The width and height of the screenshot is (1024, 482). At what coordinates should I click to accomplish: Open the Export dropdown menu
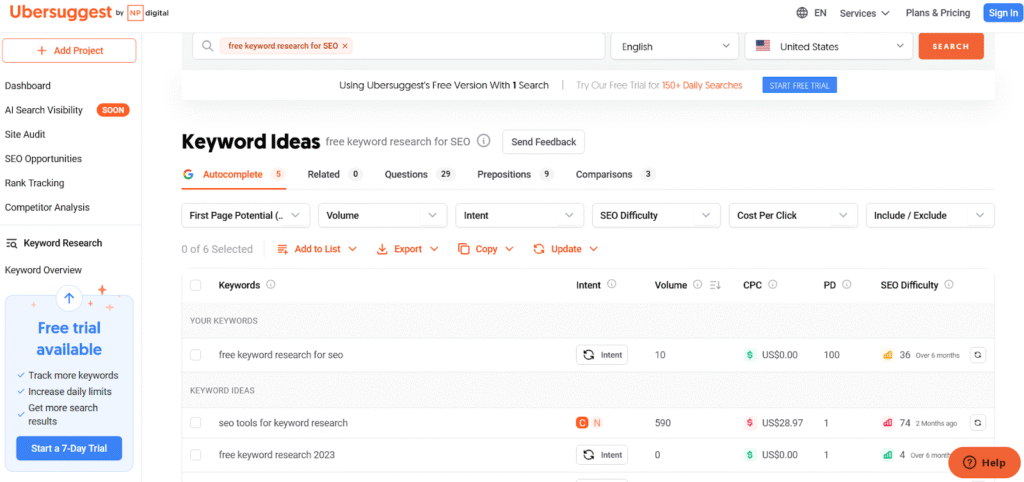click(407, 249)
